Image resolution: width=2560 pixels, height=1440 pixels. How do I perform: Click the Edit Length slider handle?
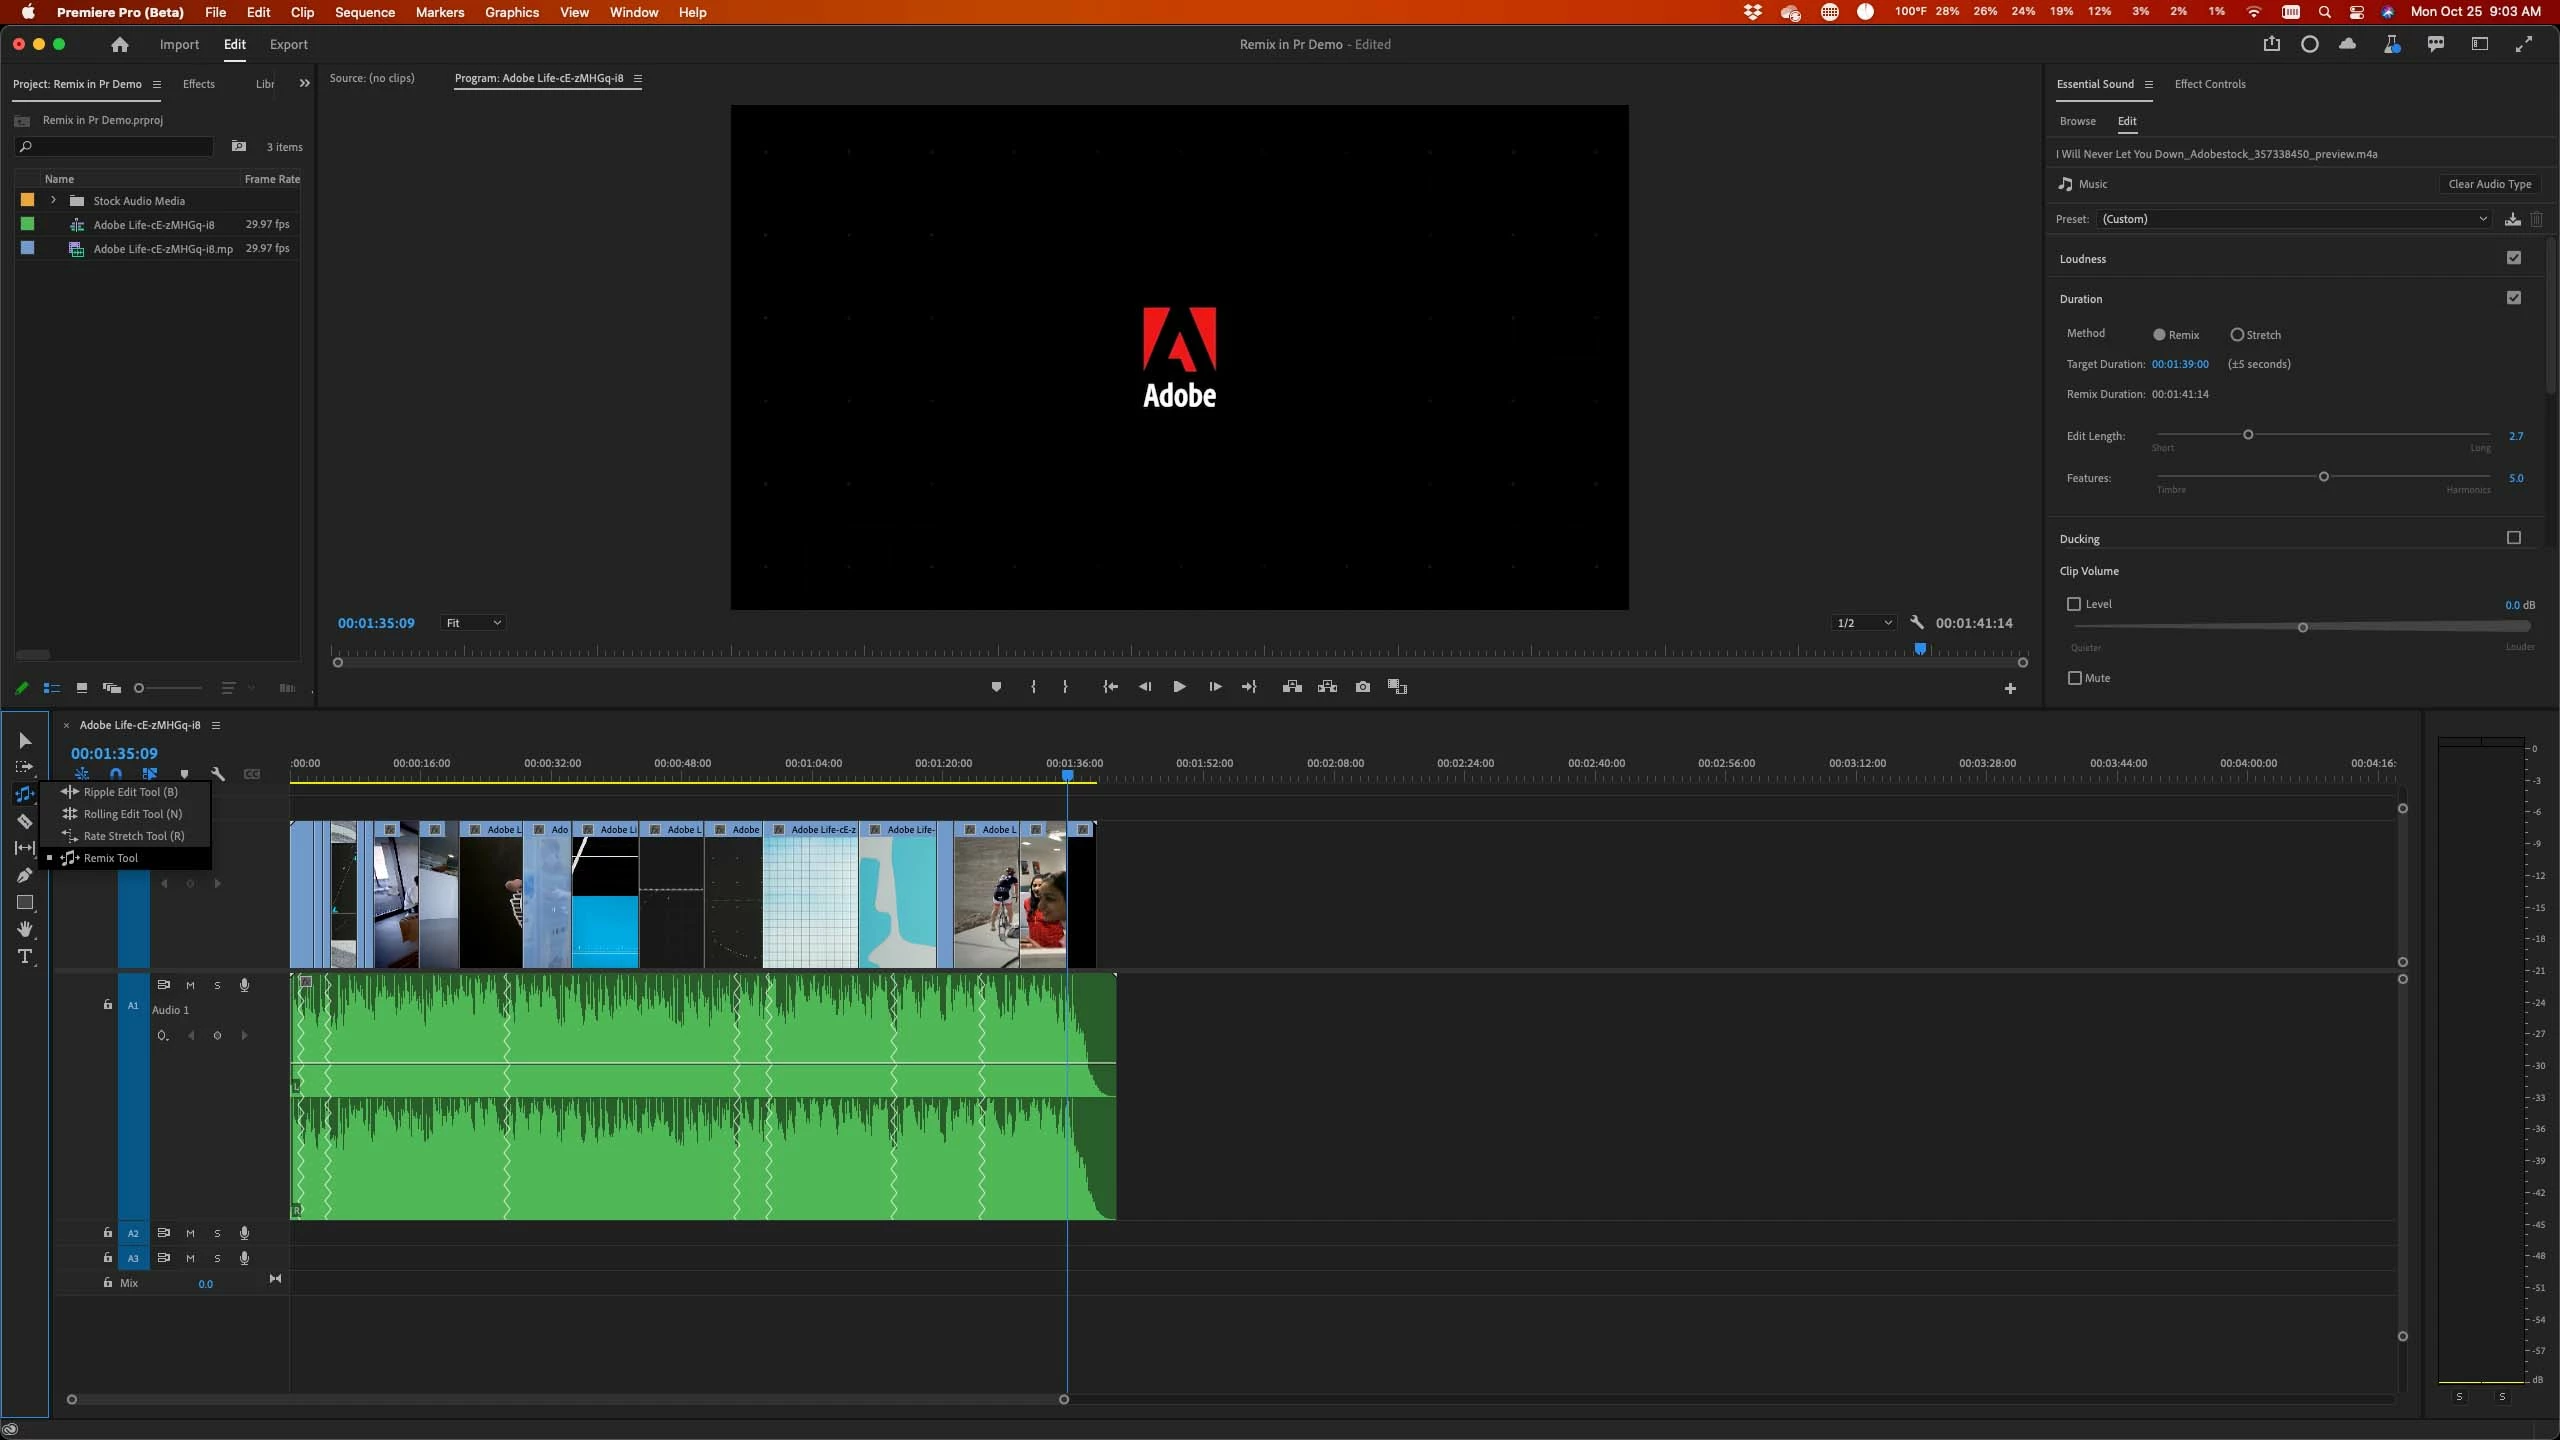click(2248, 435)
